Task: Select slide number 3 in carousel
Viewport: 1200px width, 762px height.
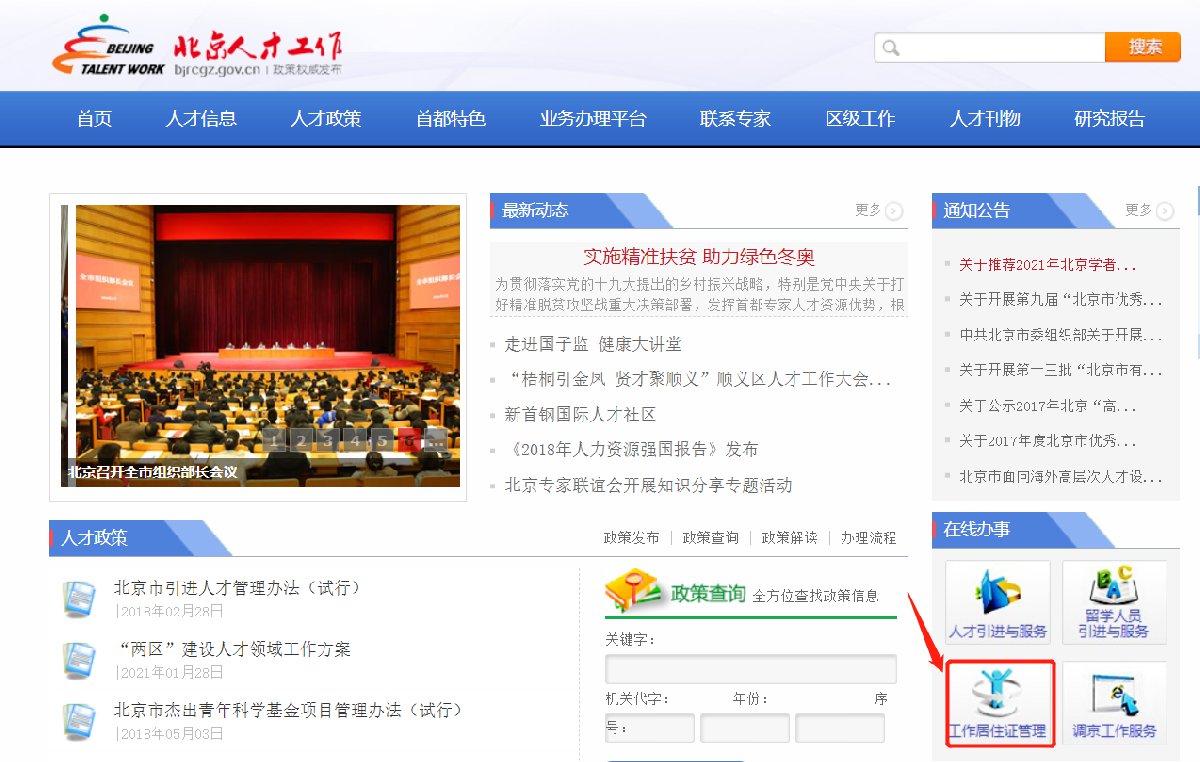Action: click(x=328, y=439)
